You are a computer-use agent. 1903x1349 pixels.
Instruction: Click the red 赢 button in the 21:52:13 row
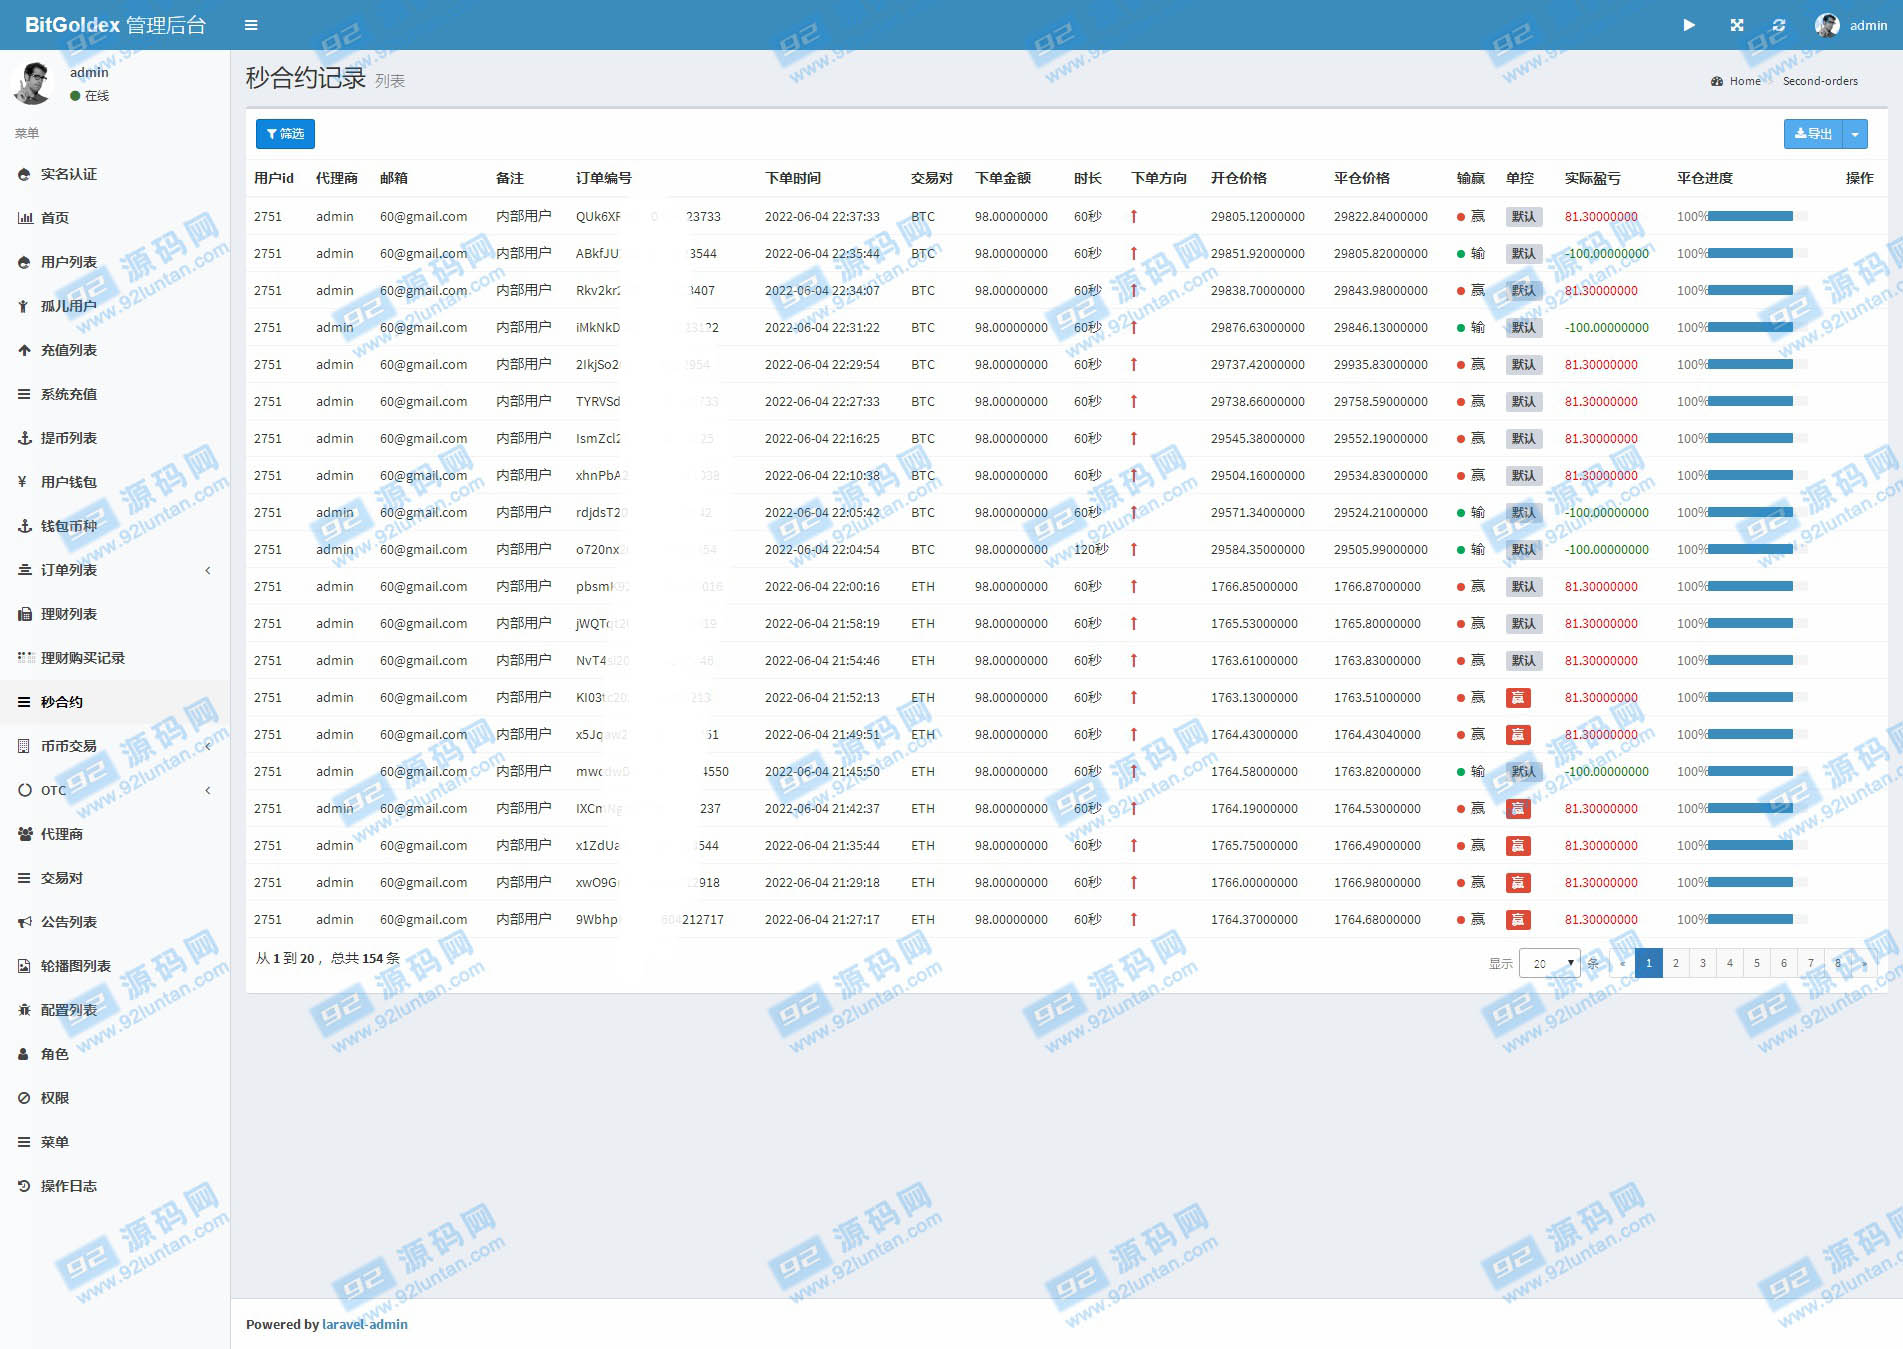pyautogui.click(x=1518, y=698)
